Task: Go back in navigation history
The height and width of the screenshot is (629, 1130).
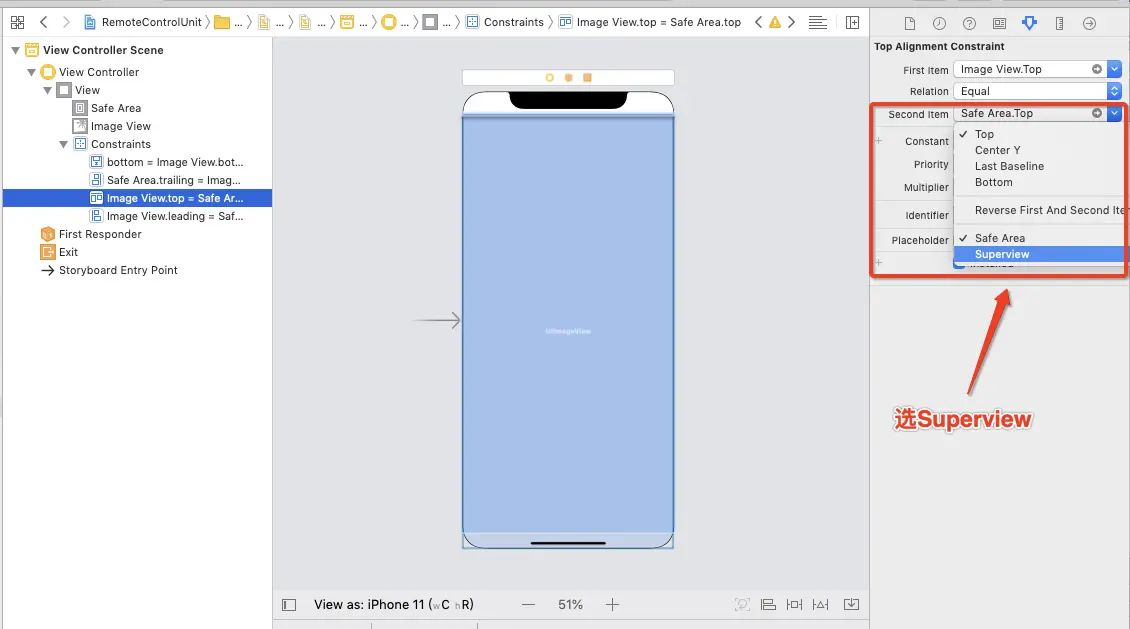Action: tap(44, 22)
